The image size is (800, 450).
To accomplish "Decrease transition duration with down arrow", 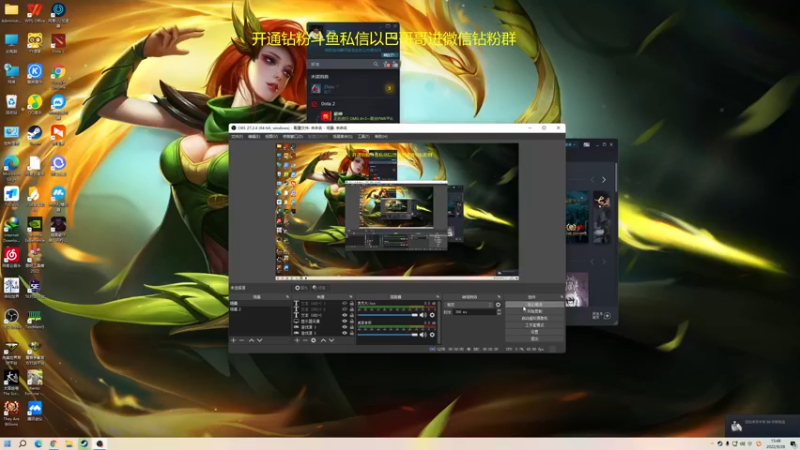I will point(499,313).
